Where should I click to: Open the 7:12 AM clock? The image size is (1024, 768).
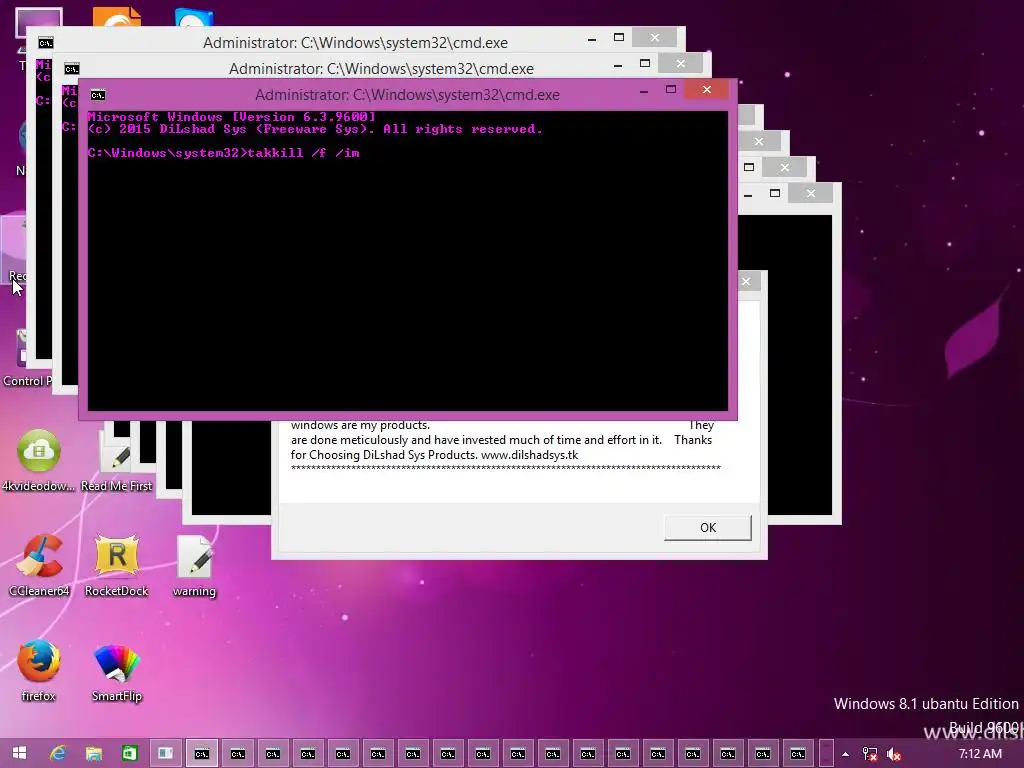click(980, 754)
